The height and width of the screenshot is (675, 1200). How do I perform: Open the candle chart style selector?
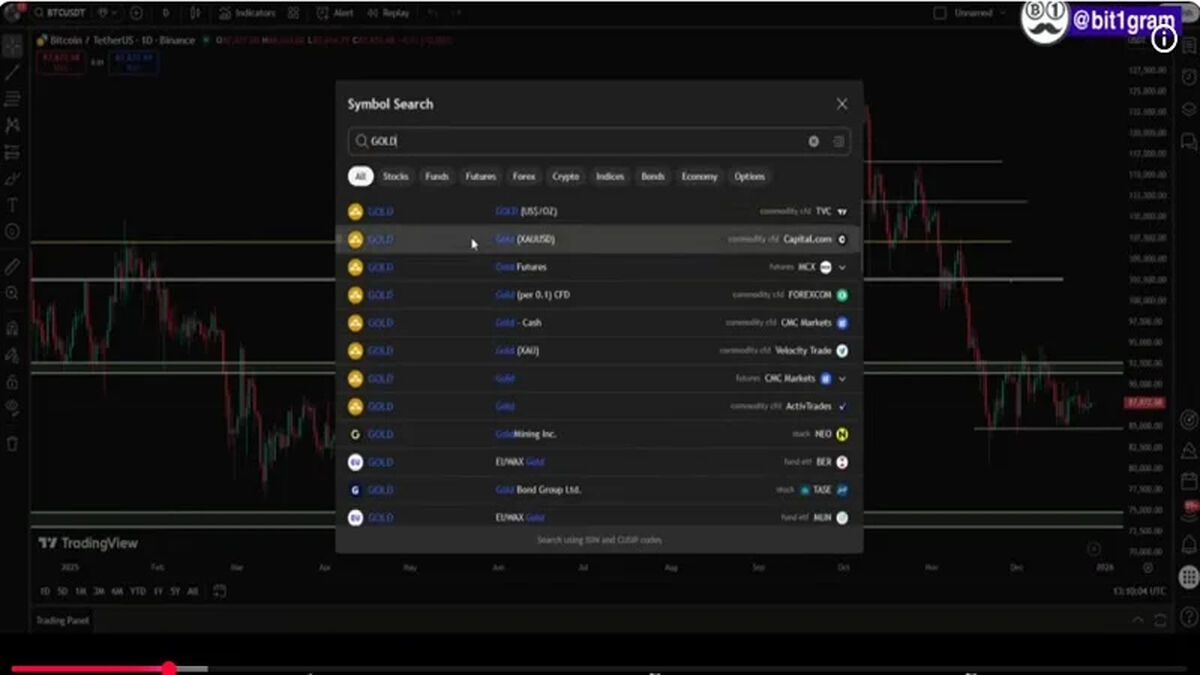coord(195,14)
